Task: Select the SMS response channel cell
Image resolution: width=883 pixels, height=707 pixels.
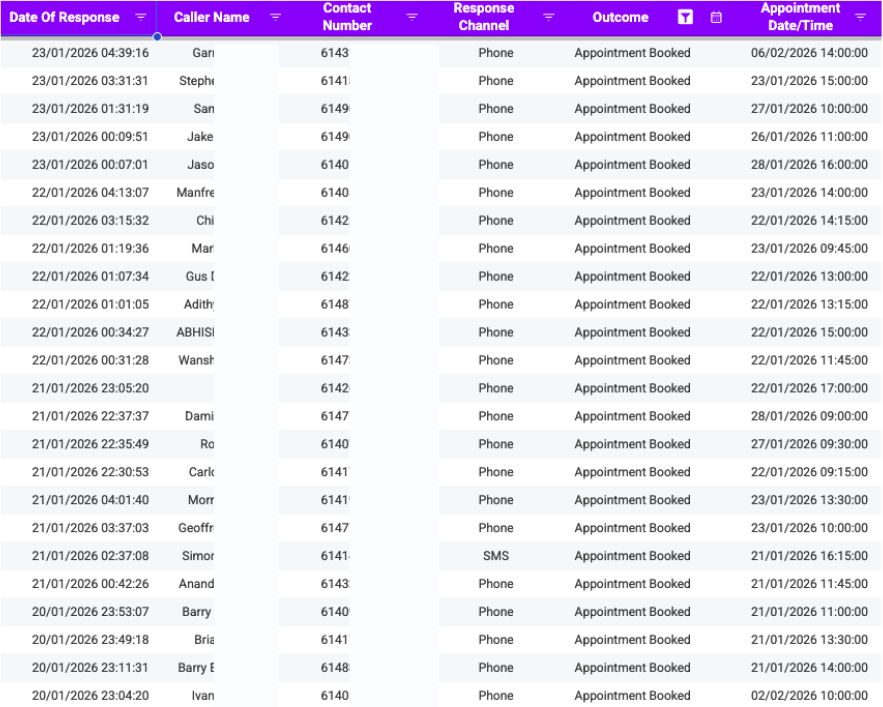Action: (496, 556)
